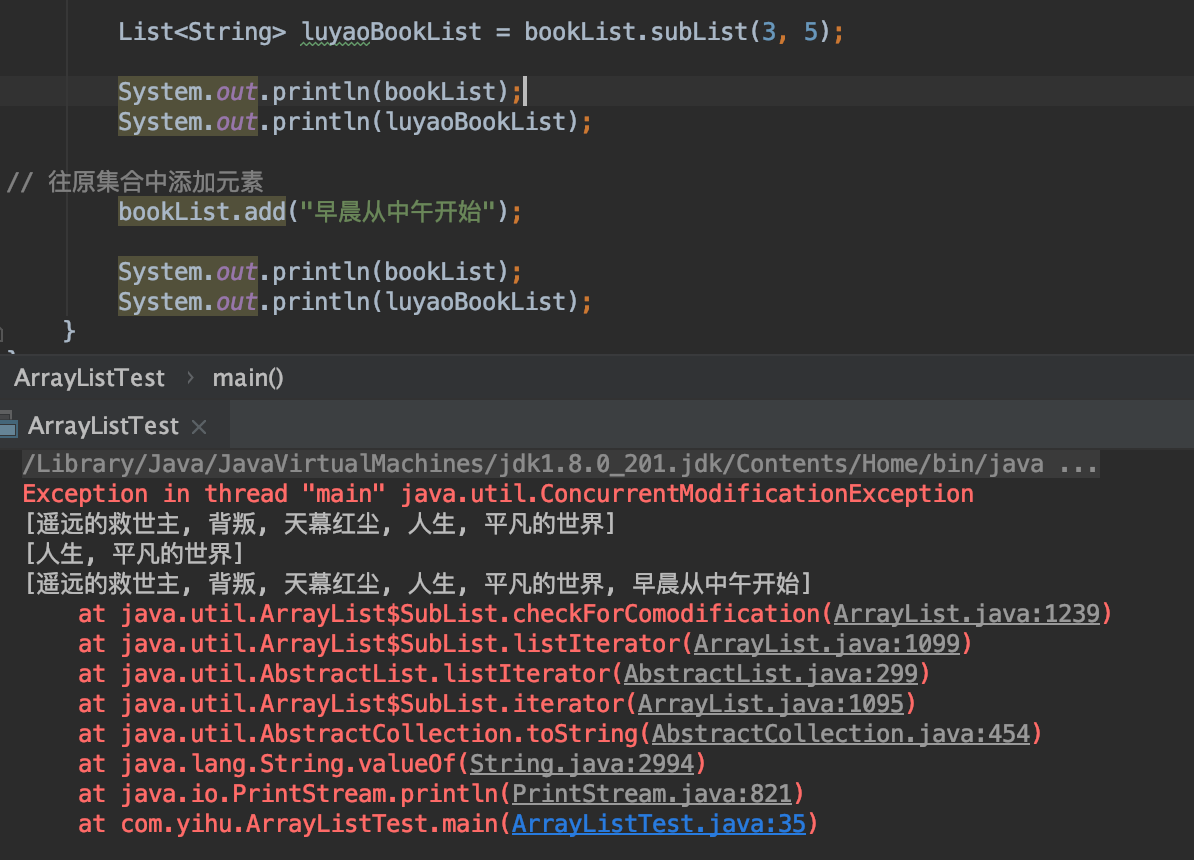
Task: Open ArrayListTest.java:35 stack trace link
Action: 659,823
